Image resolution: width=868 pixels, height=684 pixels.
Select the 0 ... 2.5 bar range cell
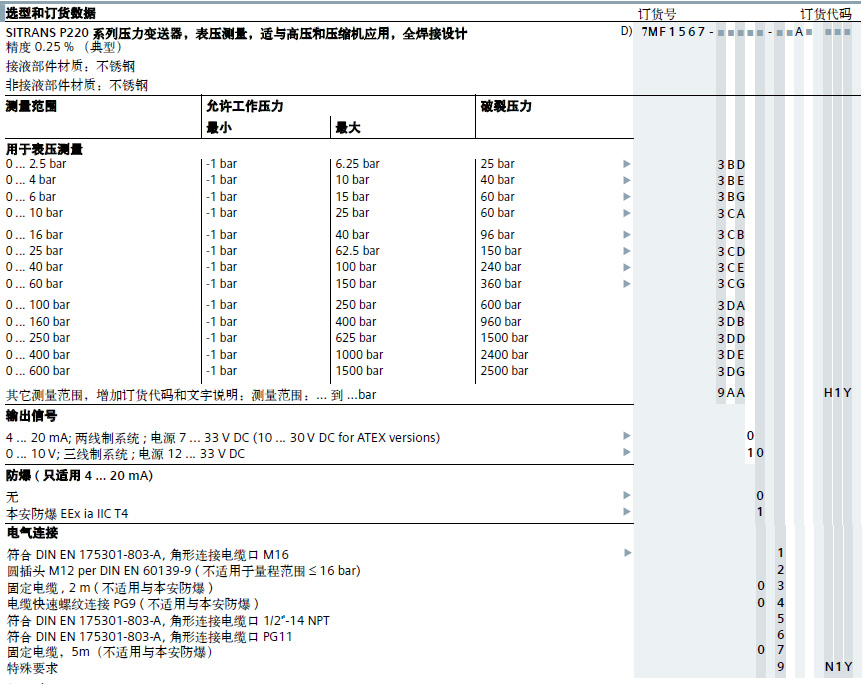point(36,164)
